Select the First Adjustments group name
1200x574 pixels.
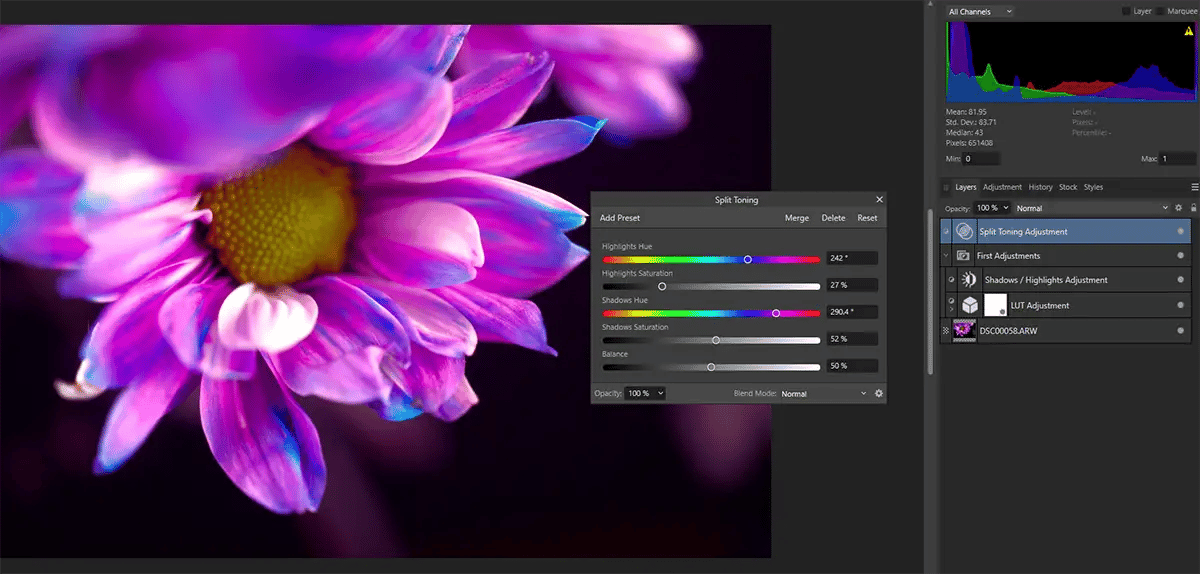pyautogui.click(x=1008, y=256)
